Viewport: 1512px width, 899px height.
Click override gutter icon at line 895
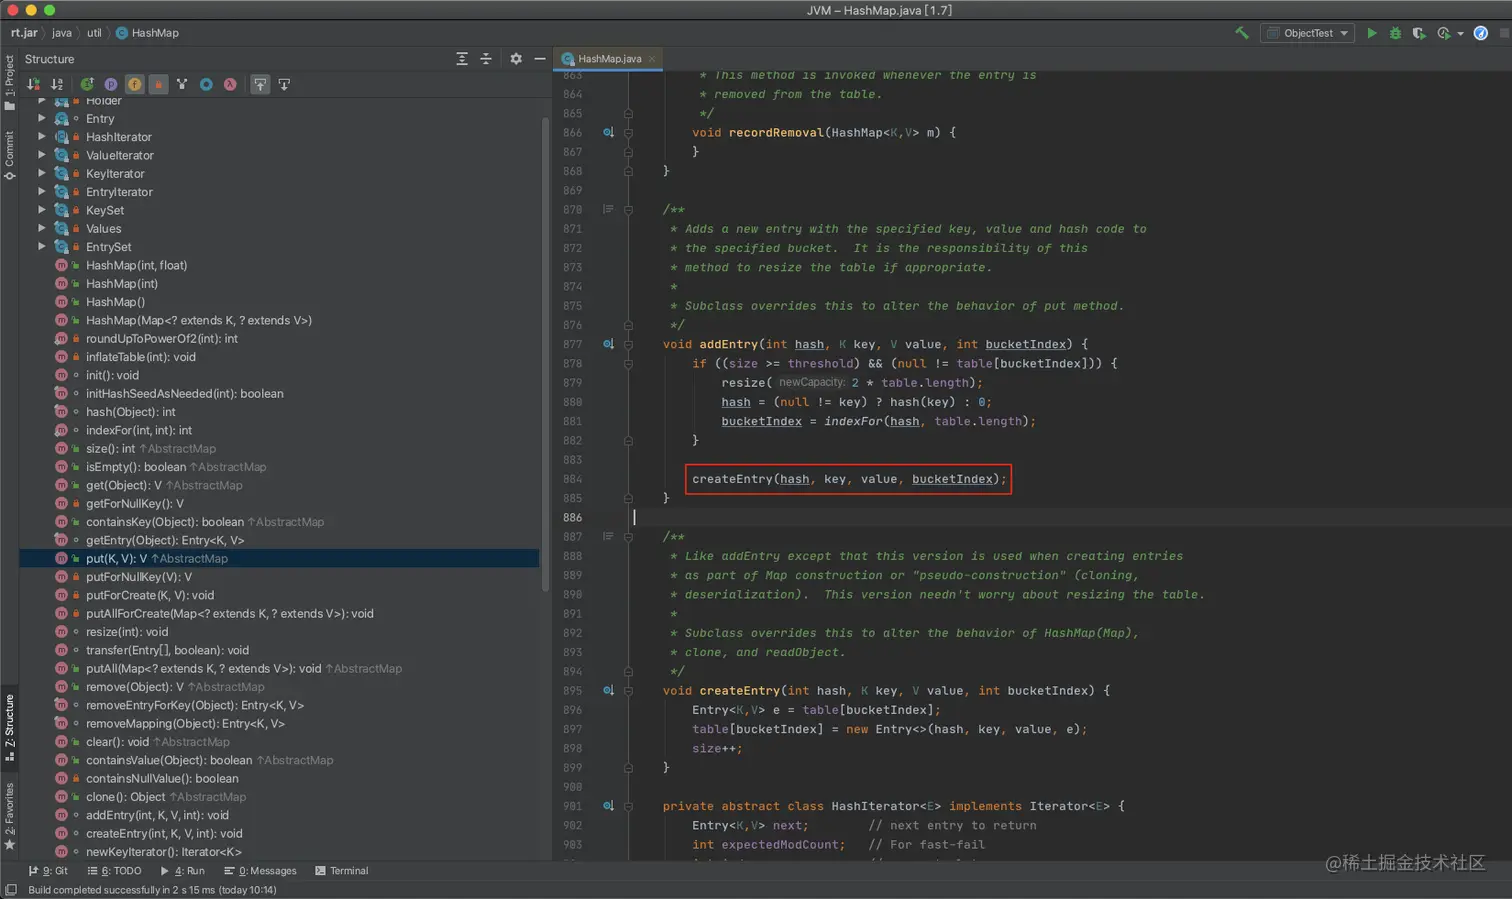(x=608, y=690)
